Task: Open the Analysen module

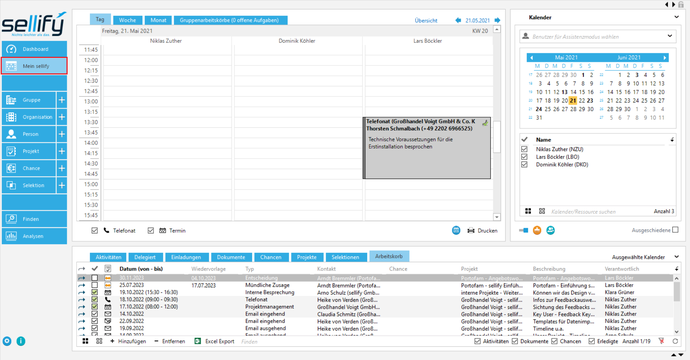Action: (x=34, y=236)
